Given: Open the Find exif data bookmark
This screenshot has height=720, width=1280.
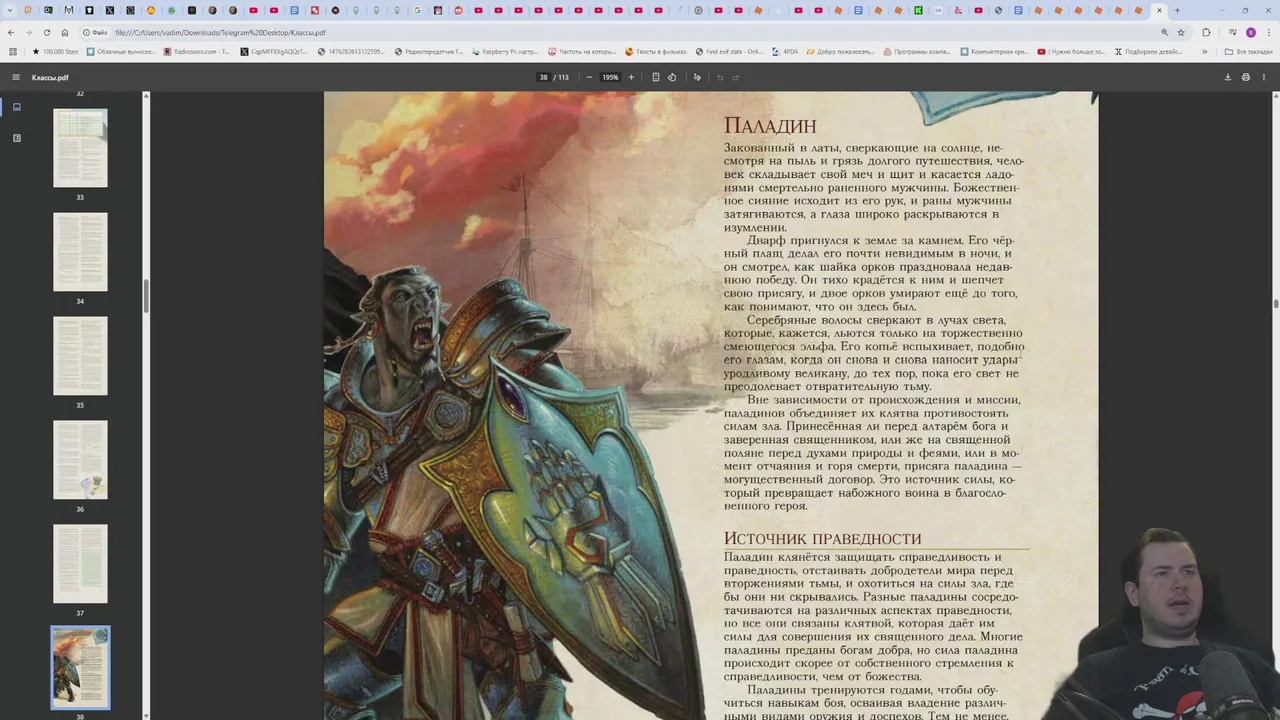Looking at the screenshot, I should (729, 51).
